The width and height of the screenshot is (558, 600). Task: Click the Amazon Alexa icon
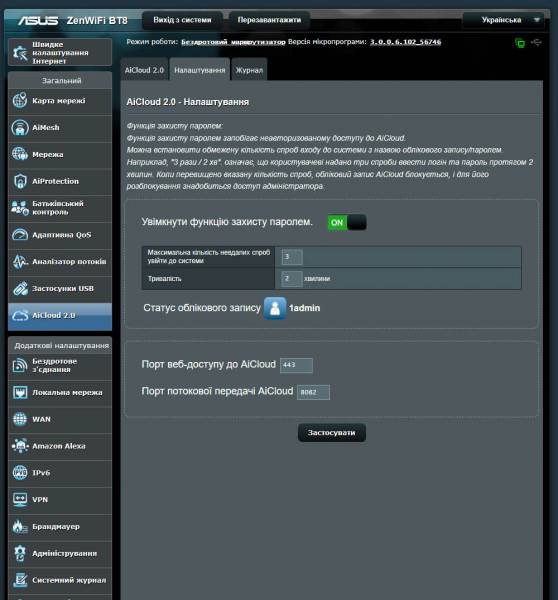tap(20, 446)
